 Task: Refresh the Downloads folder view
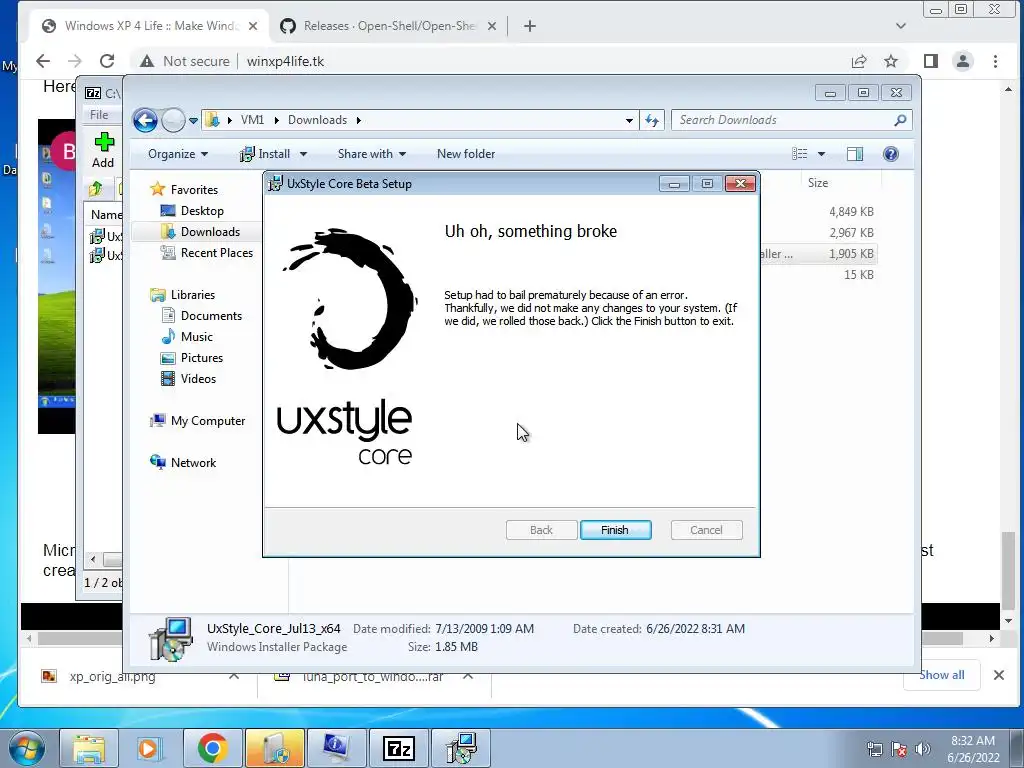click(x=652, y=120)
